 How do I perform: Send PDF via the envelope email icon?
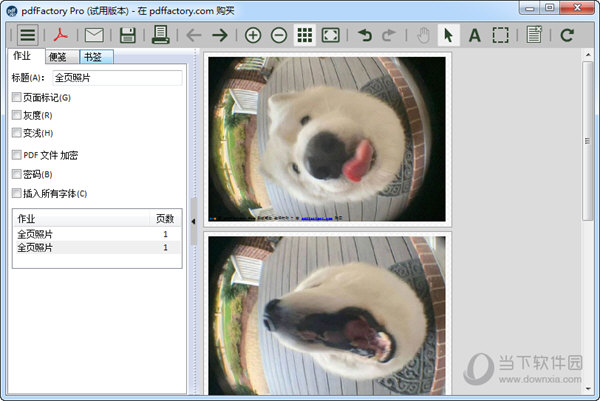coord(94,35)
